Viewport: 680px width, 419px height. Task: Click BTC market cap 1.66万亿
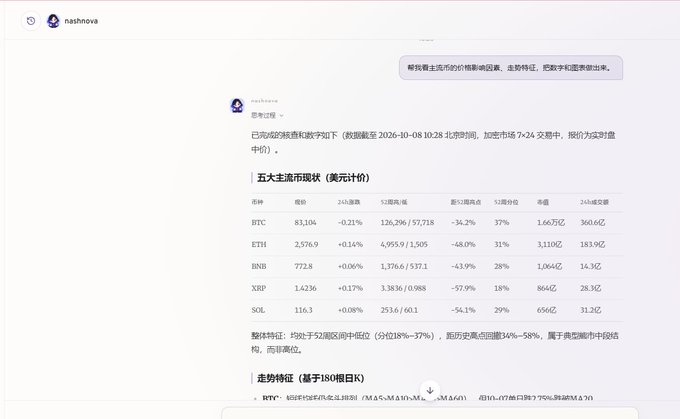click(x=551, y=223)
